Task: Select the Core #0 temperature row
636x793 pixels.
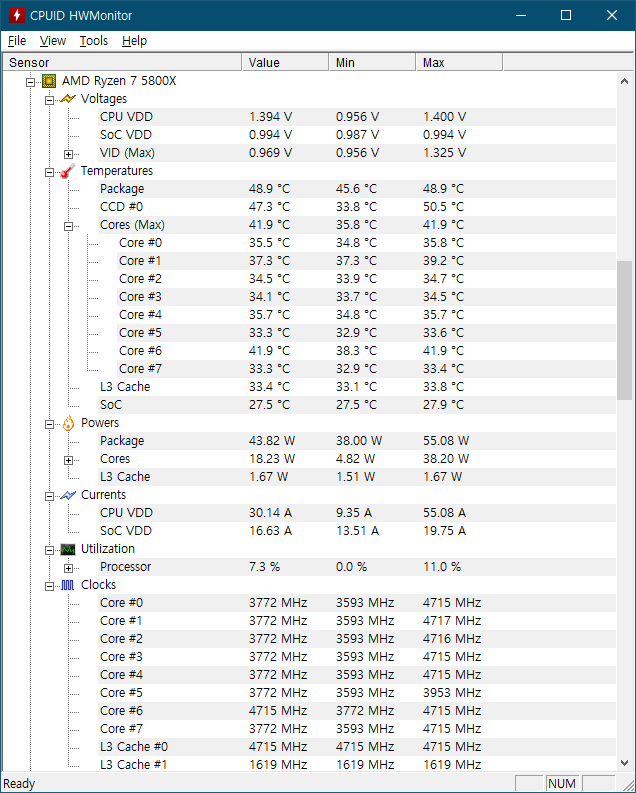Action: pos(367,243)
